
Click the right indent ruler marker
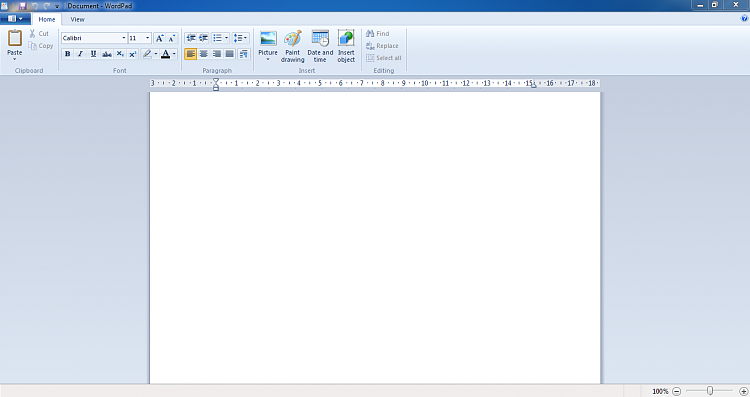(533, 85)
